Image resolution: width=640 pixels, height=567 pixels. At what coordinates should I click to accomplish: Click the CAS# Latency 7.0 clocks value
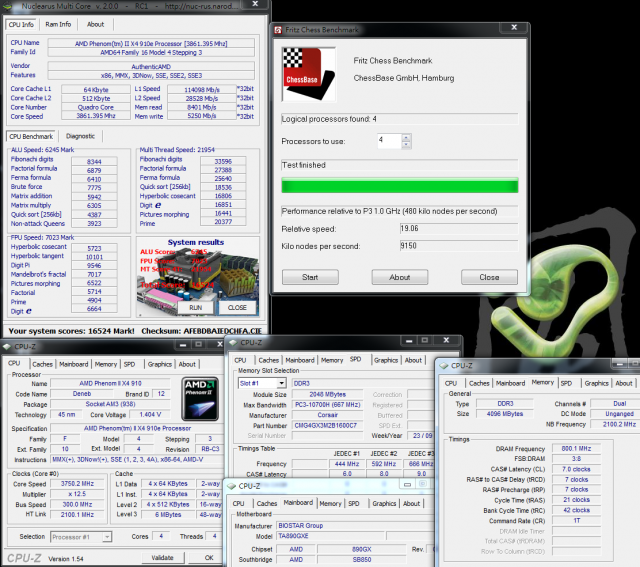(576, 469)
